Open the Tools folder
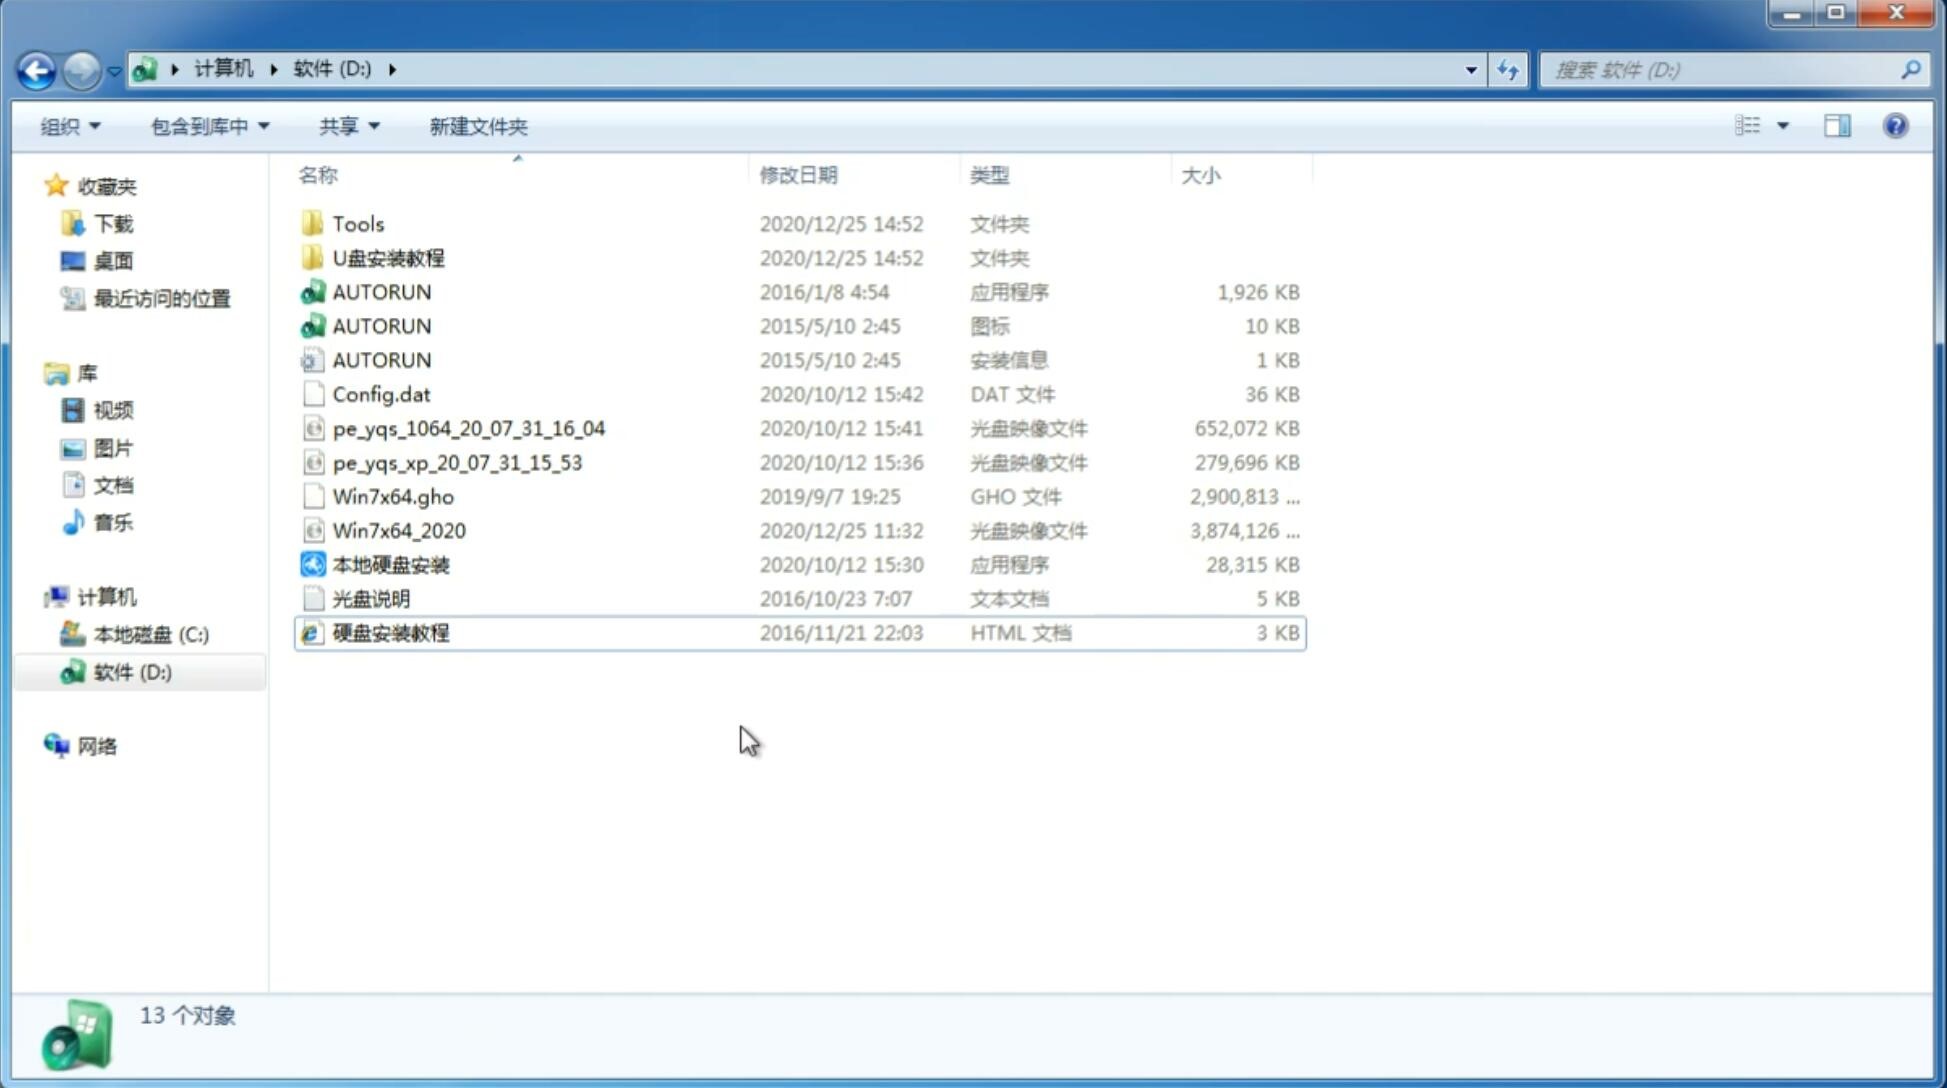 pos(356,223)
